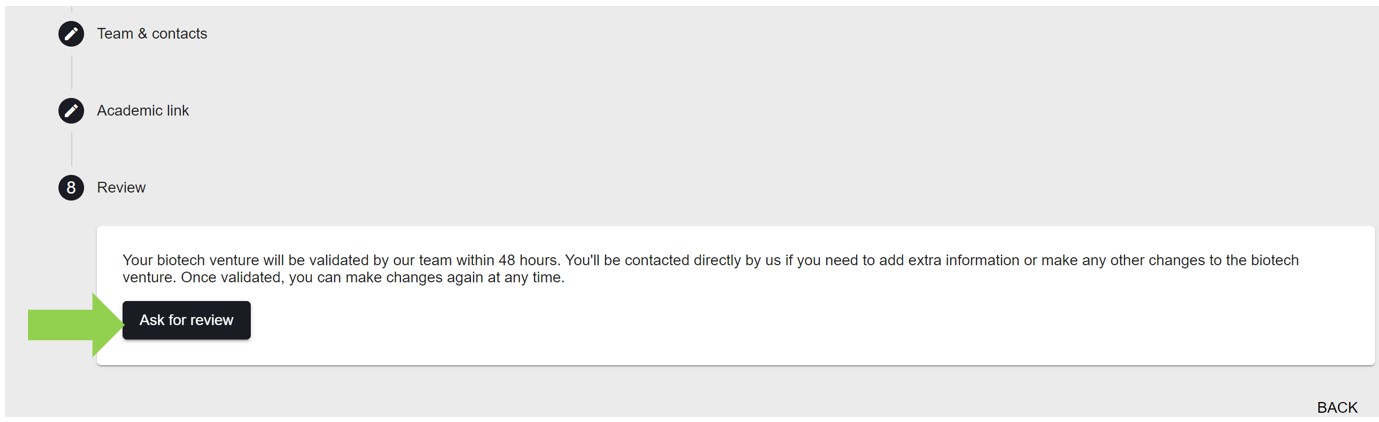Image resolution: width=1379 pixels, height=422 pixels.
Task: Click the pencil icon beside Team & contacts
Action: point(71,34)
